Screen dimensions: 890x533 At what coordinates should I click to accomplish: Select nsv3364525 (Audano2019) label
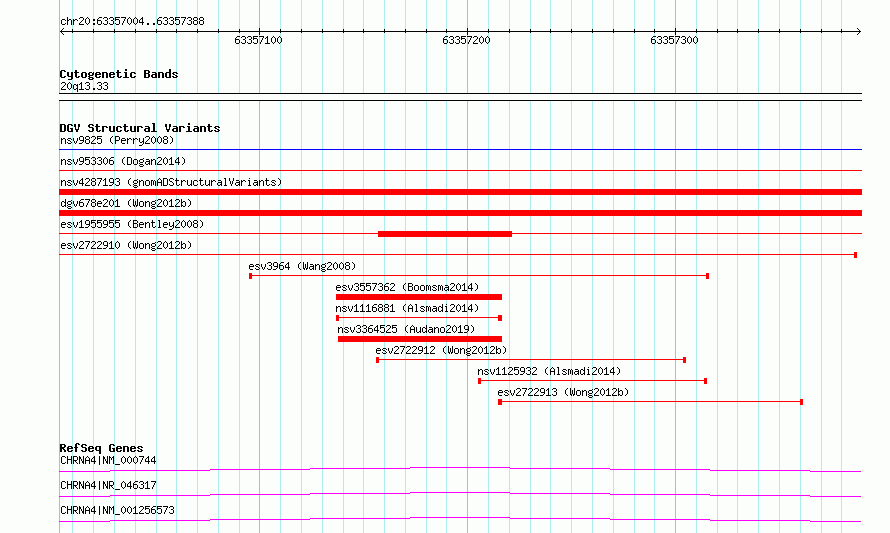tap(406, 329)
